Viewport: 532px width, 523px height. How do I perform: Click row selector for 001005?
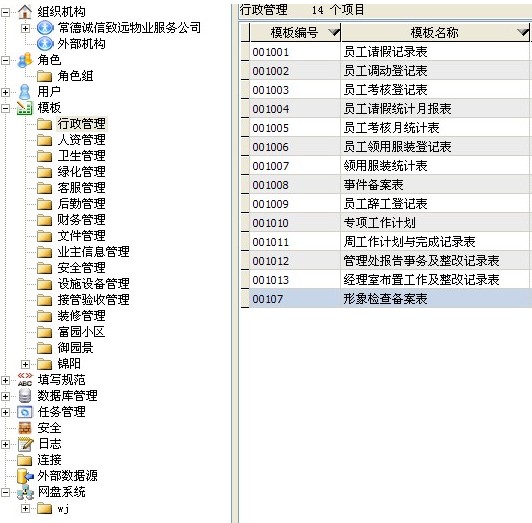tap(245, 128)
